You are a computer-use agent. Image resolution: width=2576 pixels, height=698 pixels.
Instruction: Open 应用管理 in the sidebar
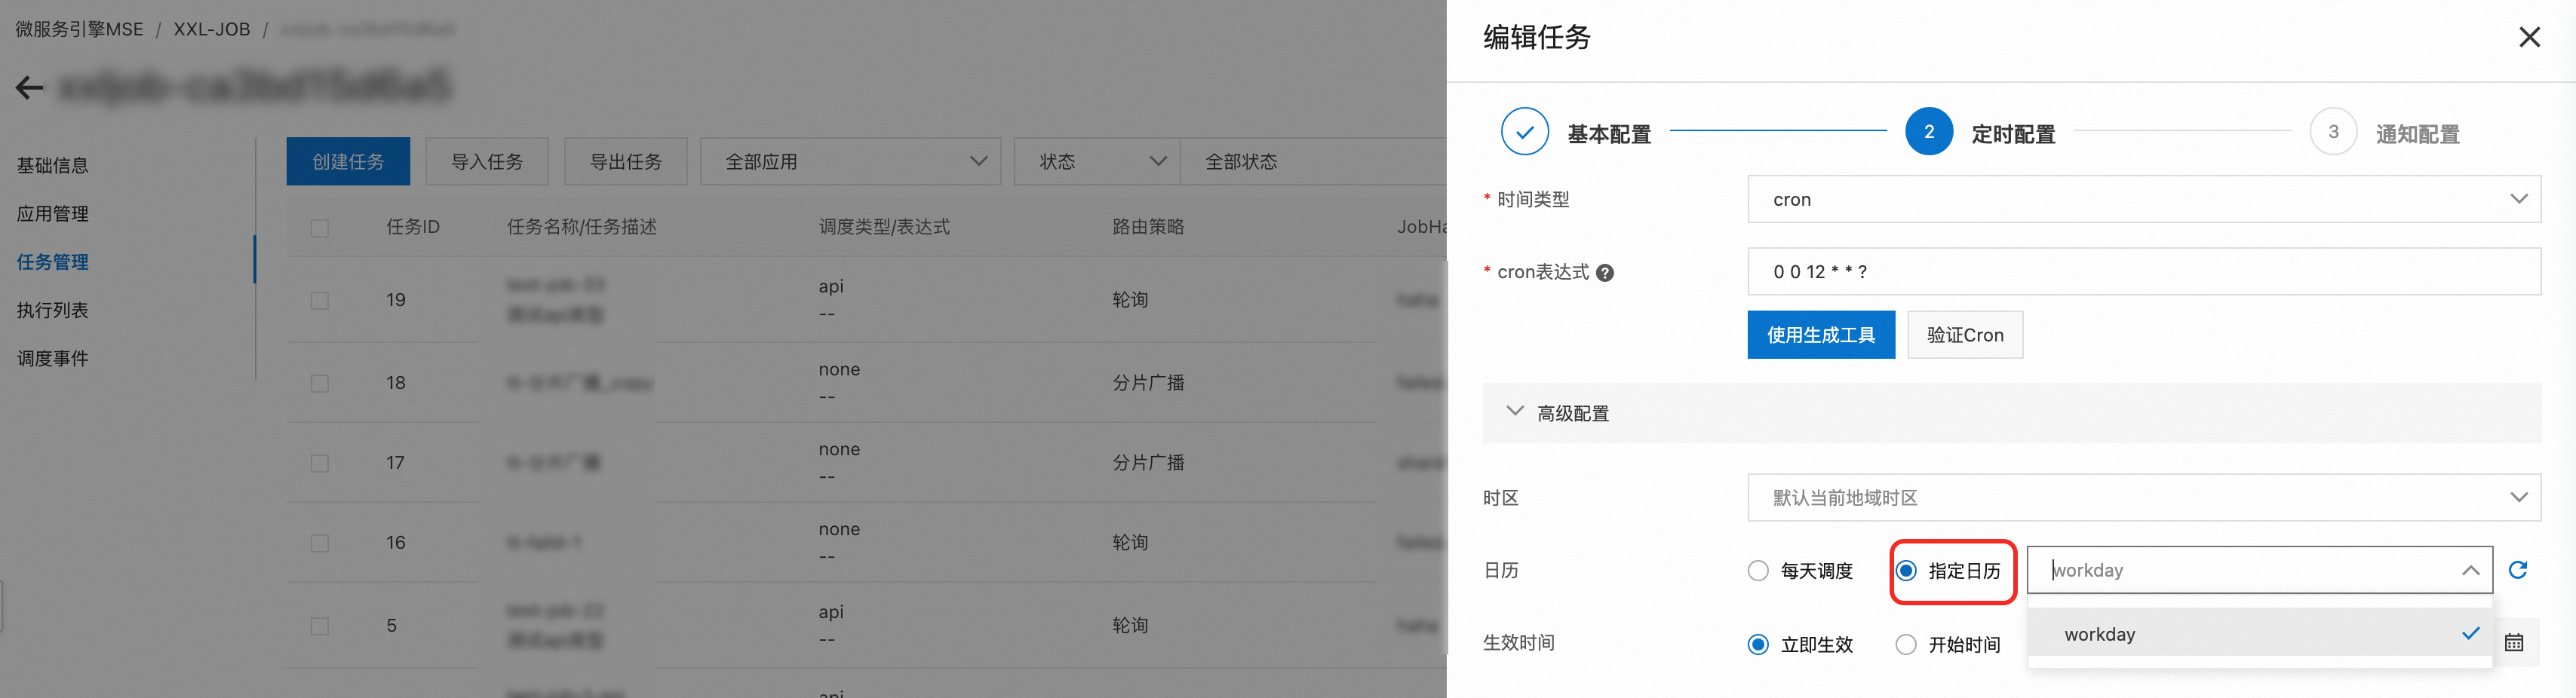click(x=53, y=214)
